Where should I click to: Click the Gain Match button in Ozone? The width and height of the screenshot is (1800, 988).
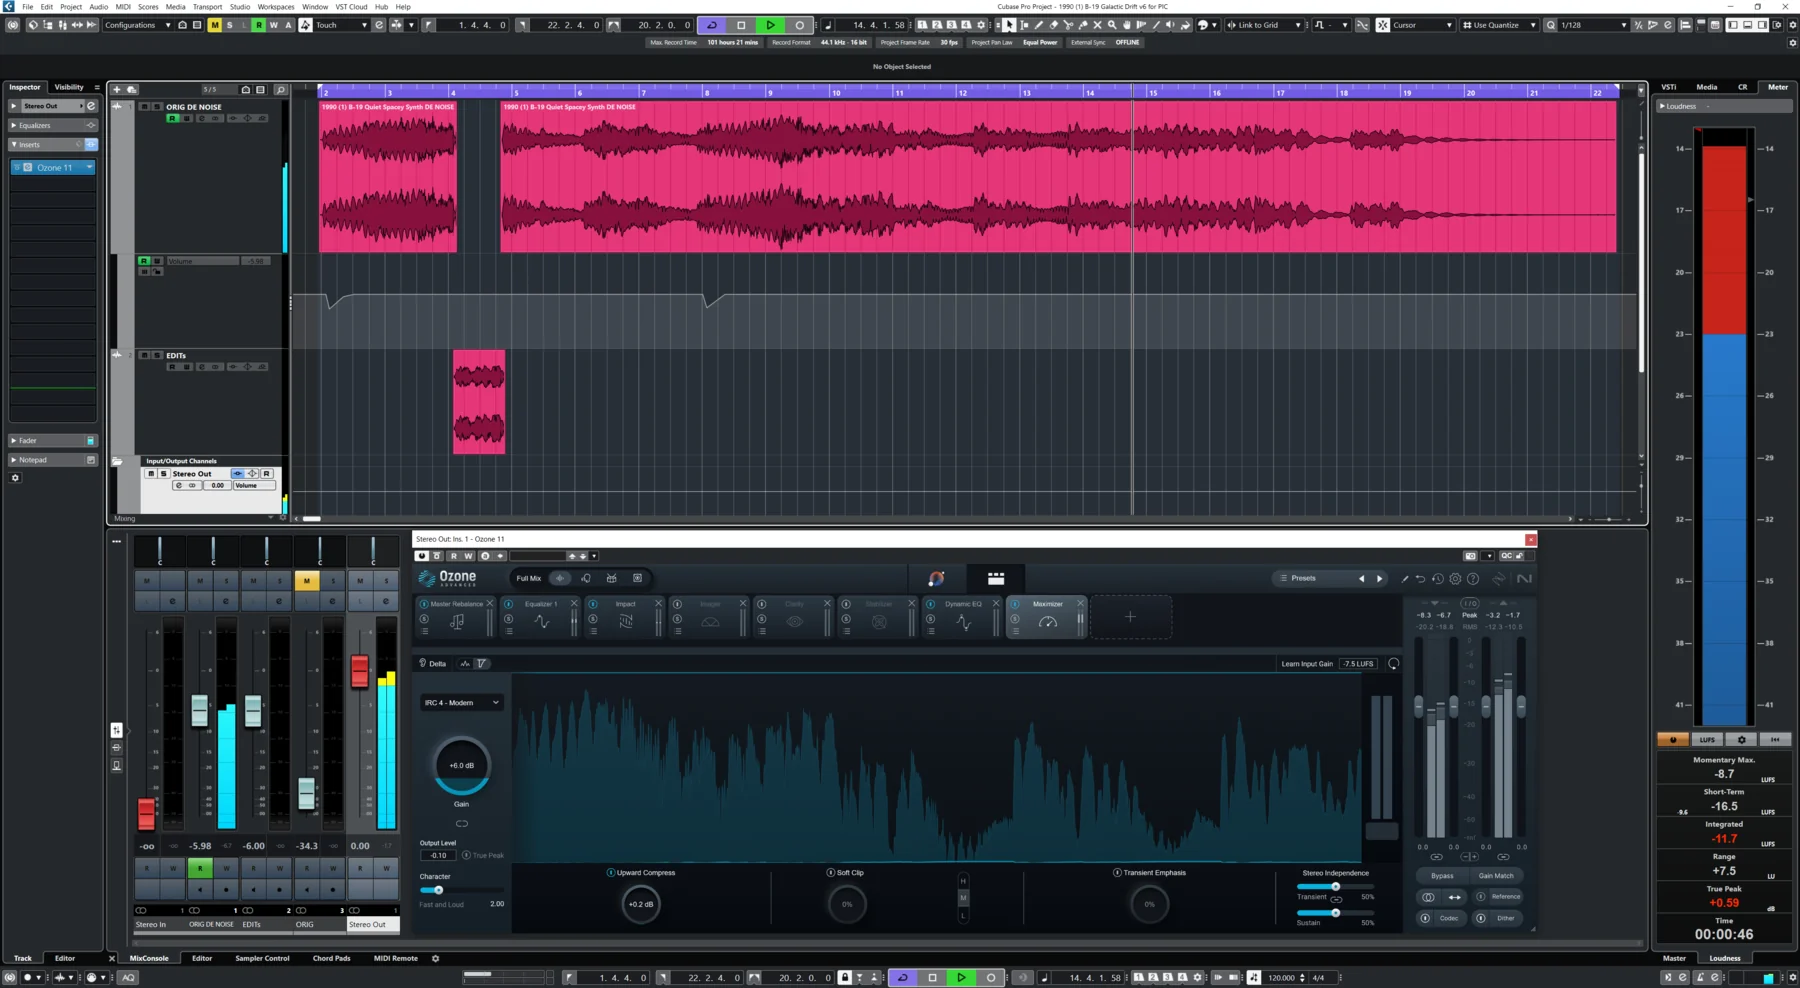pyautogui.click(x=1496, y=875)
